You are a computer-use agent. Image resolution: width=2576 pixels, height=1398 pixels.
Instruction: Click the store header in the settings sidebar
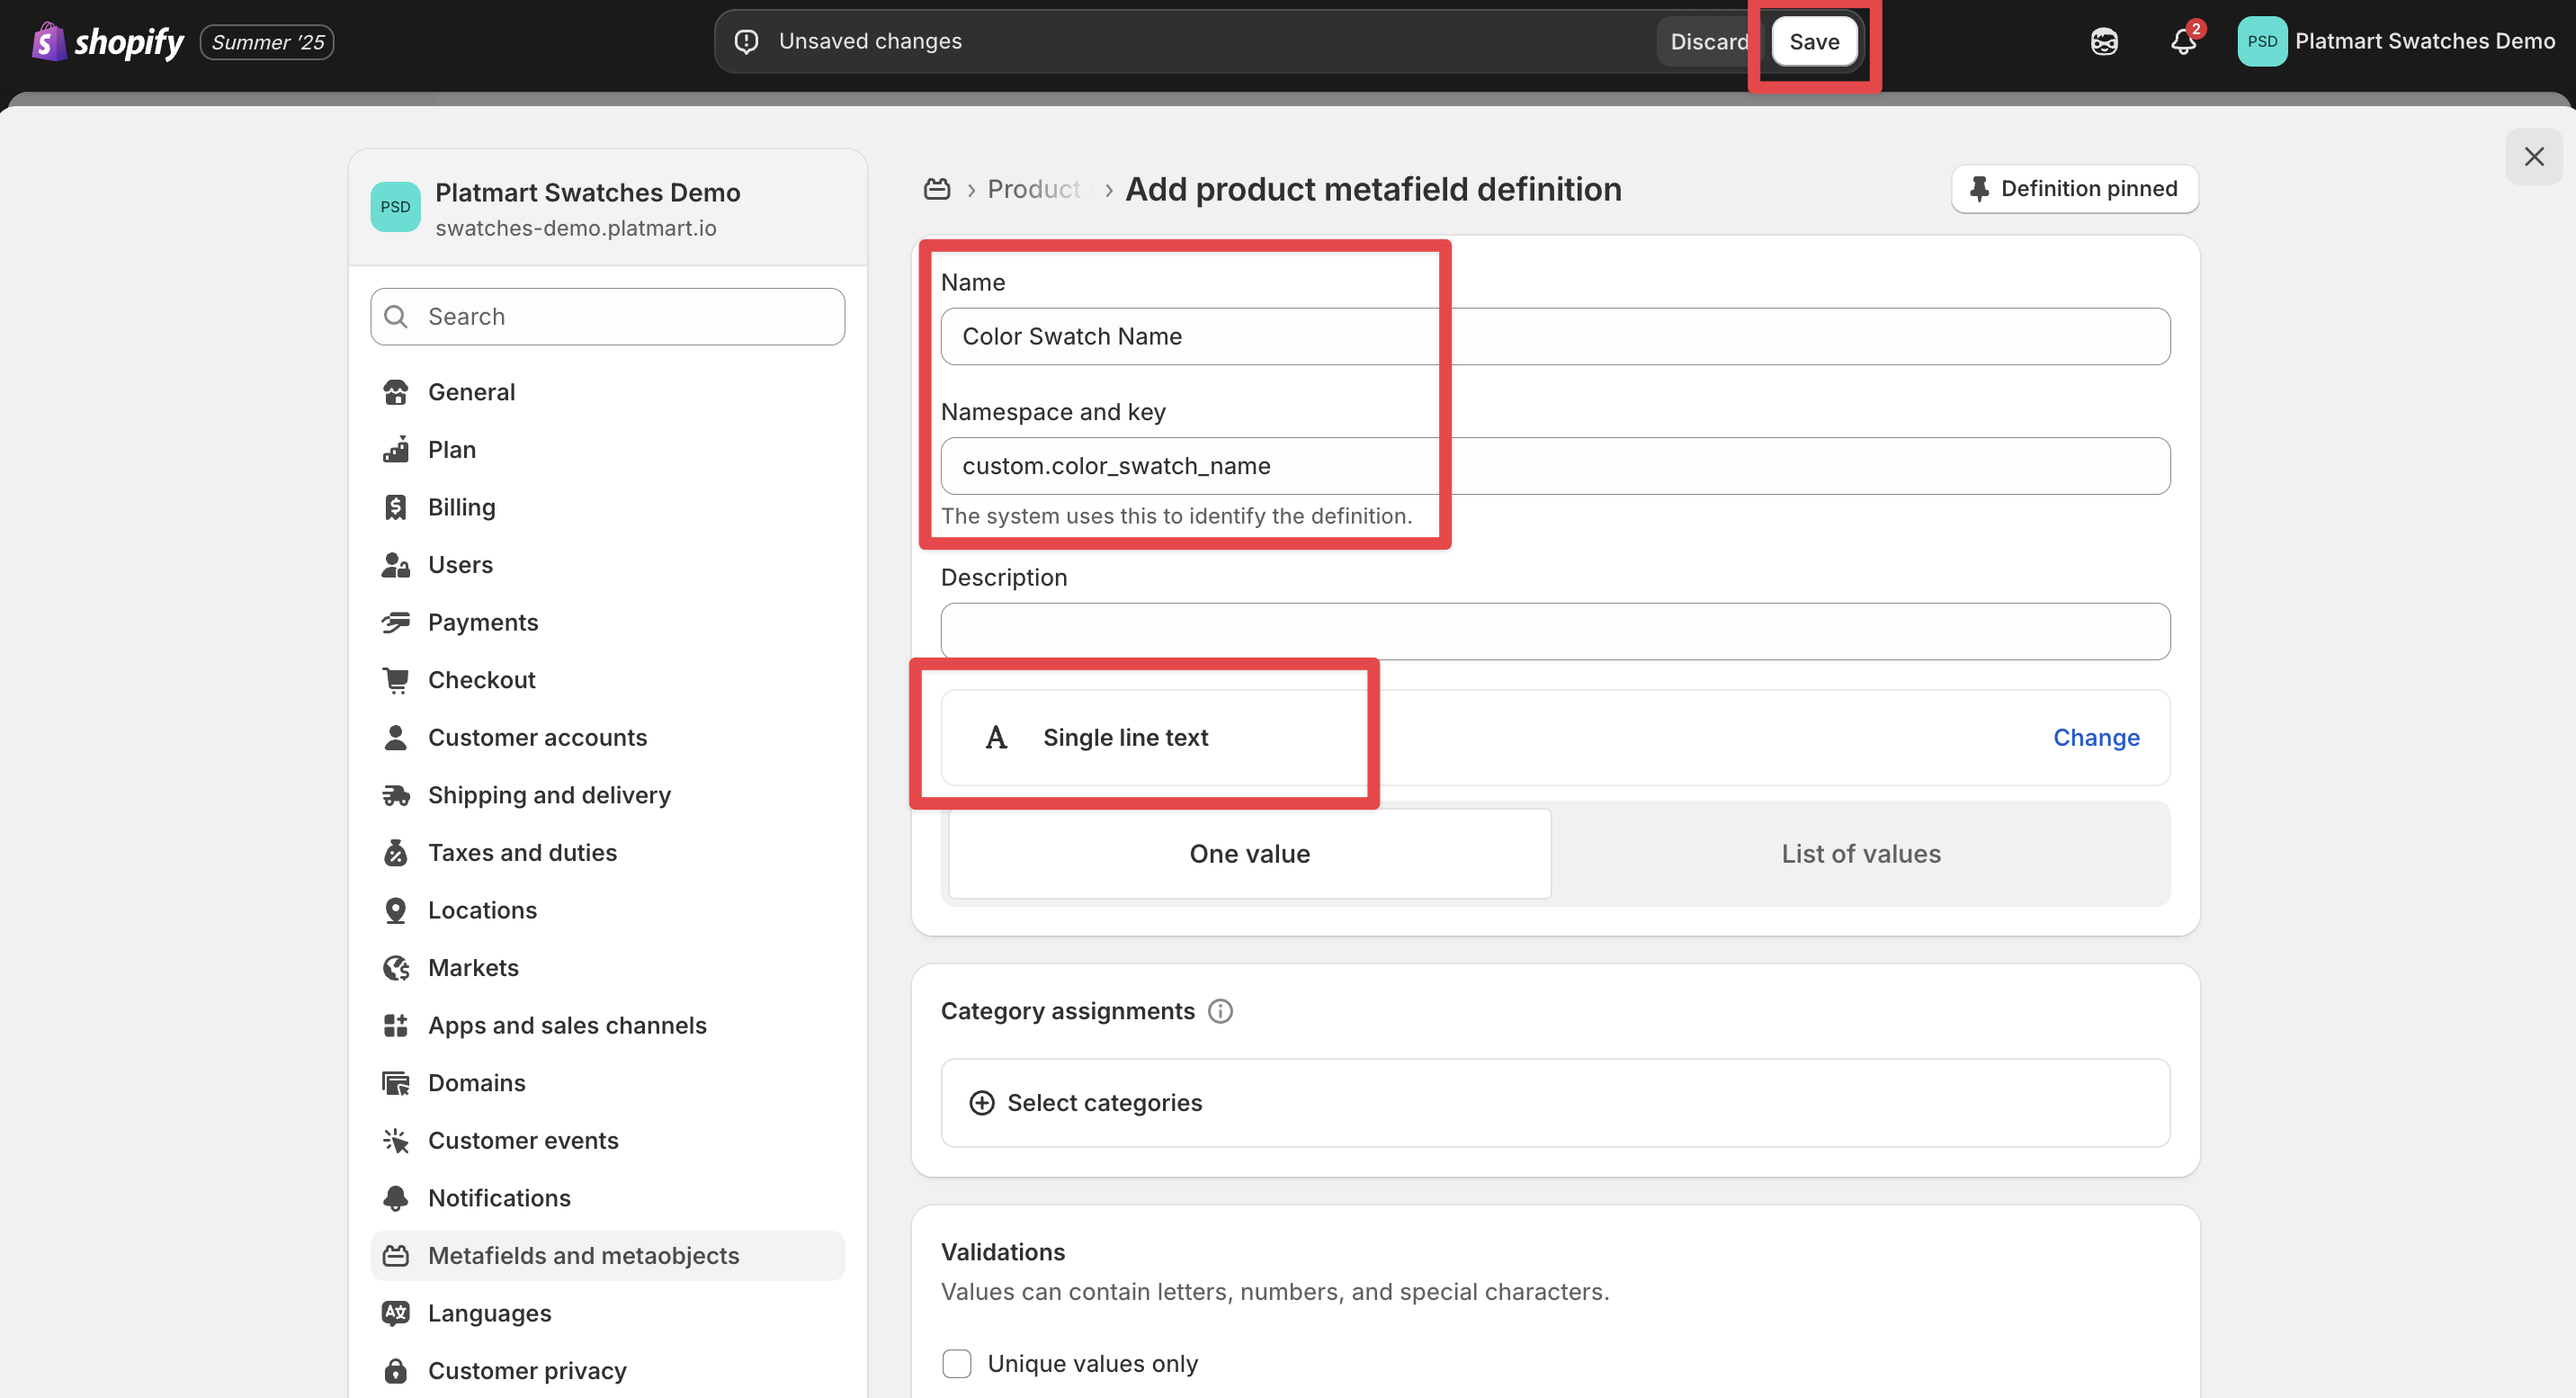point(607,208)
